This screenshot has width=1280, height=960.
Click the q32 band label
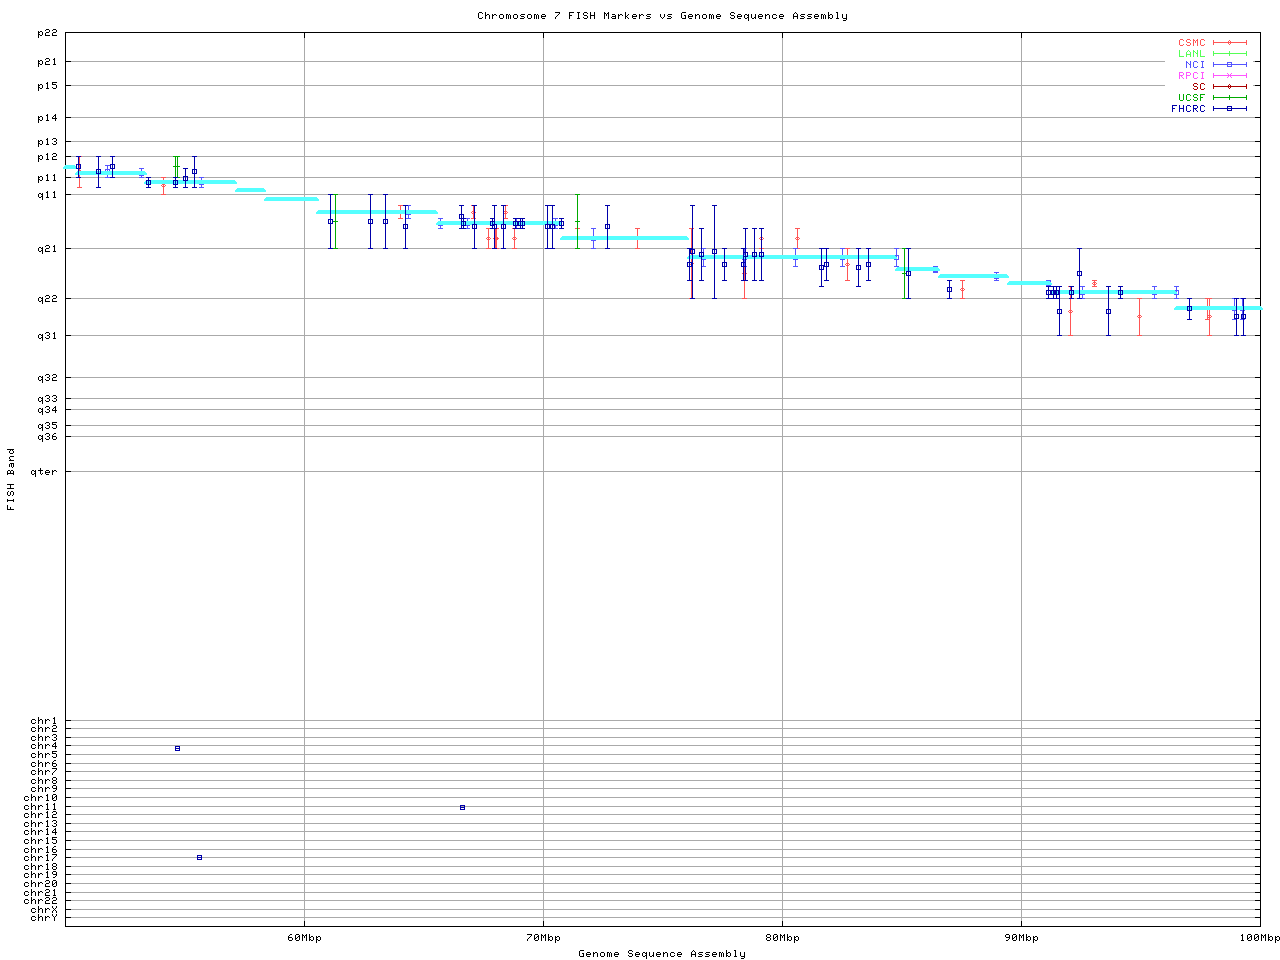47,378
